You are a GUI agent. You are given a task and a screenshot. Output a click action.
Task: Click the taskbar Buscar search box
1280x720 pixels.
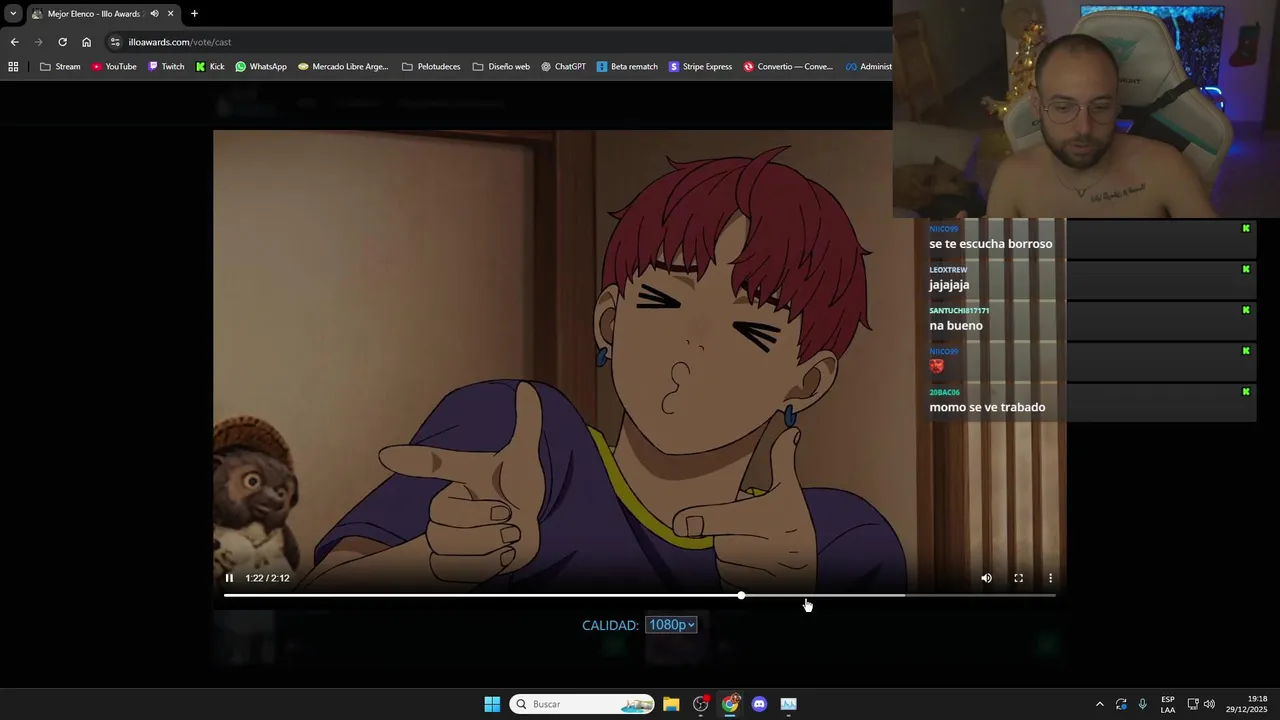click(582, 704)
